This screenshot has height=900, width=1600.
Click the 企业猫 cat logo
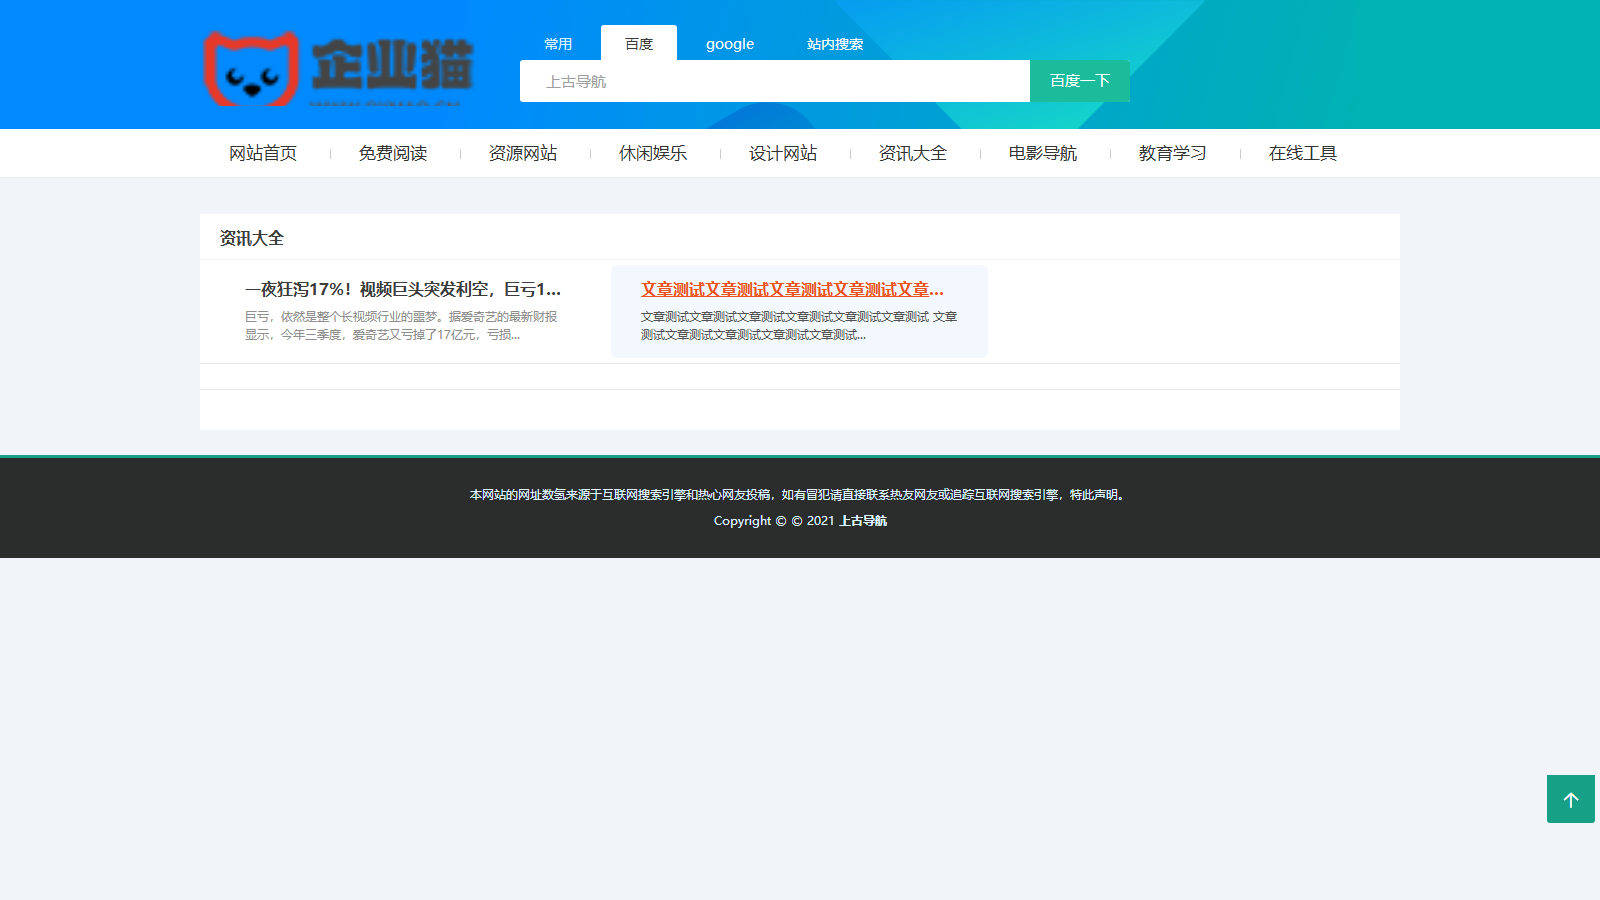pos(338,68)
